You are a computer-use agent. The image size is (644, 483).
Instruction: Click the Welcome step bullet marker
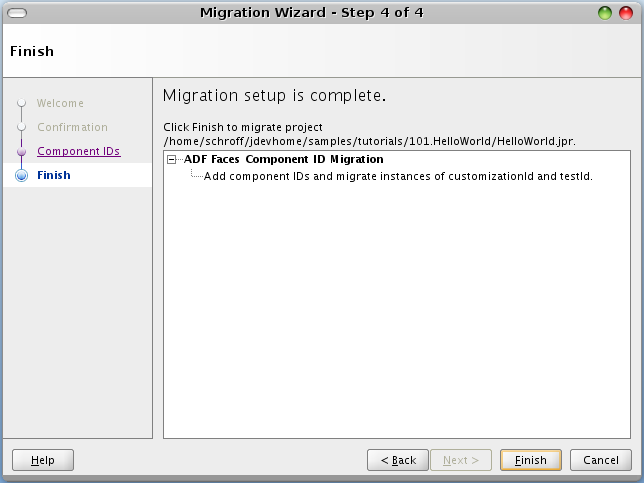21,102
